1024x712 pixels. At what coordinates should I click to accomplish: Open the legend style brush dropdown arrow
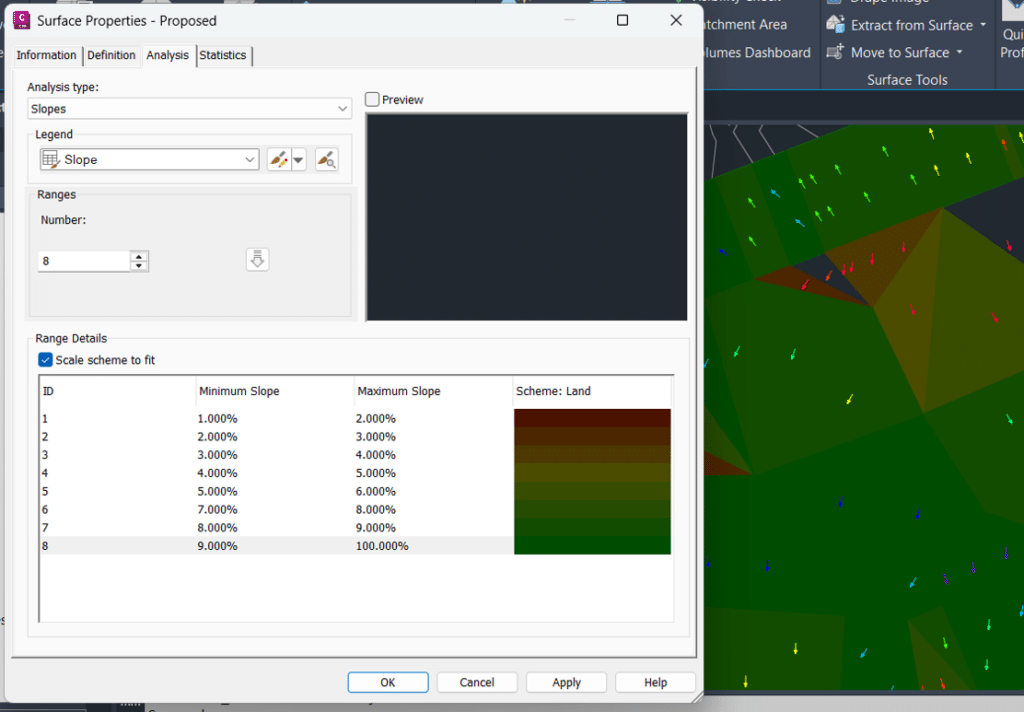point(298,159)
